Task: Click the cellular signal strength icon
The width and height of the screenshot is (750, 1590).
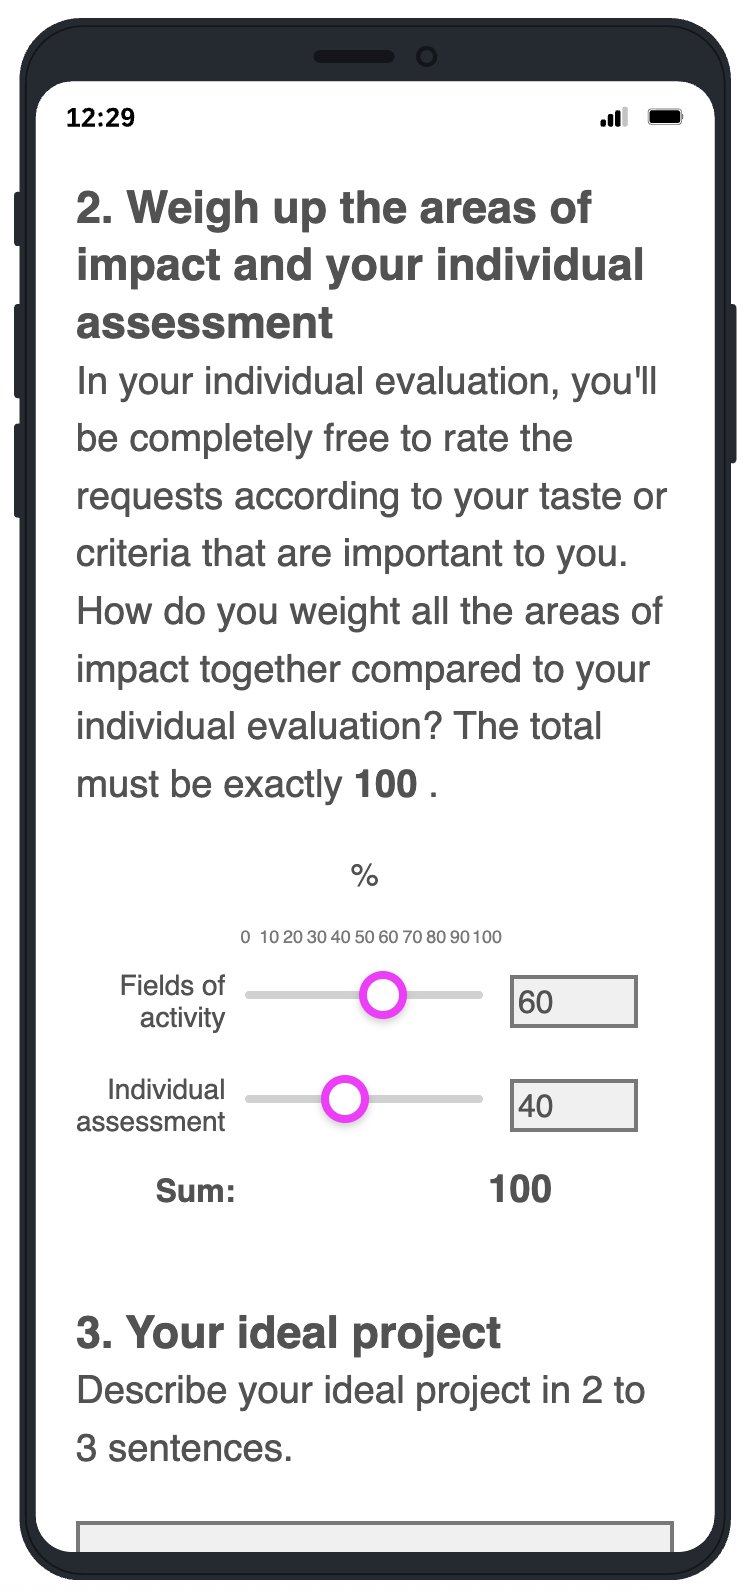Action: 613,118
